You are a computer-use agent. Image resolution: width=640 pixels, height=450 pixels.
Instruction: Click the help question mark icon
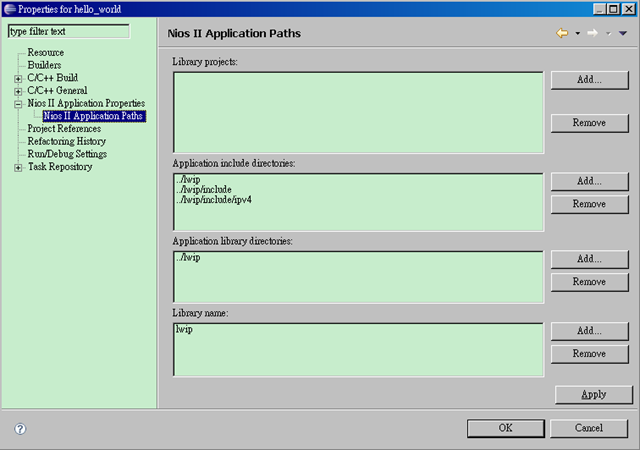click(20, 429)
